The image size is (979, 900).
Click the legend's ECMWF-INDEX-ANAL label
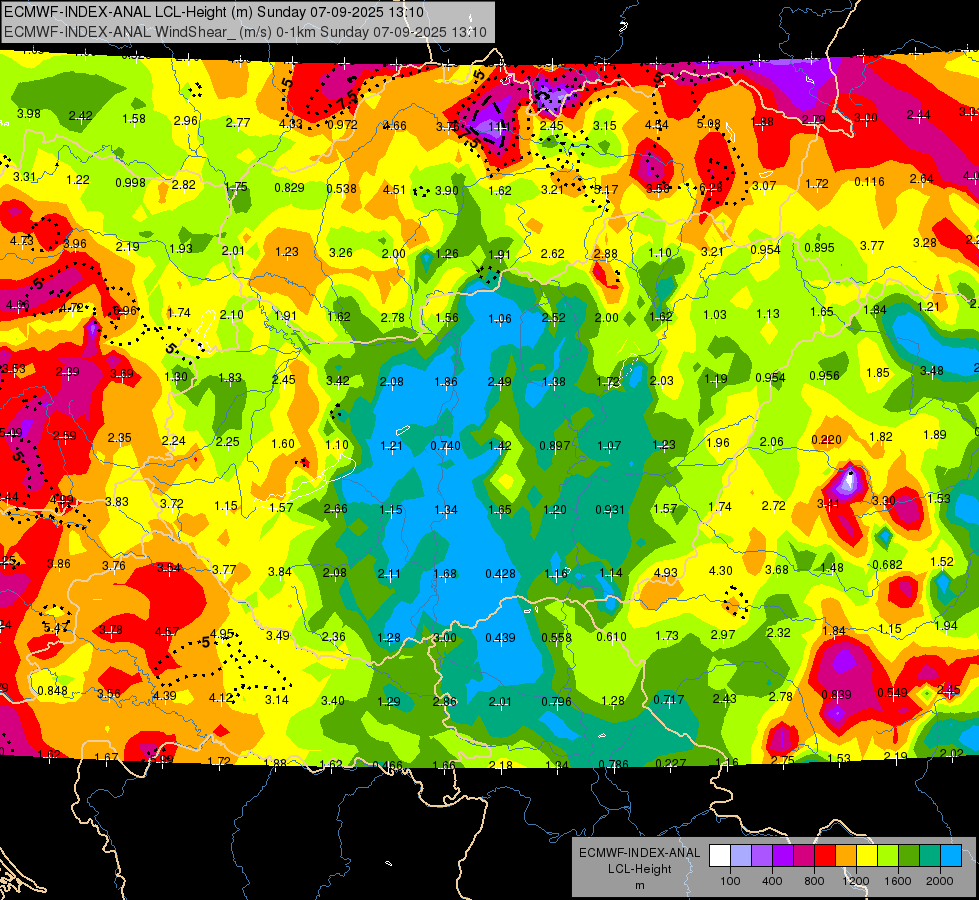pos(639,853)
